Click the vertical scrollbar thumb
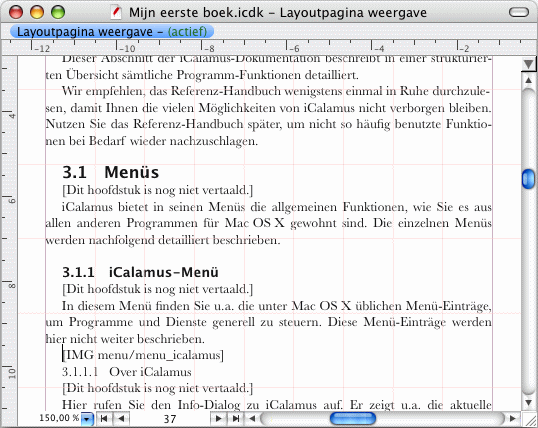Viewport: 538px width, 428px height. click(x=528, y=178)
